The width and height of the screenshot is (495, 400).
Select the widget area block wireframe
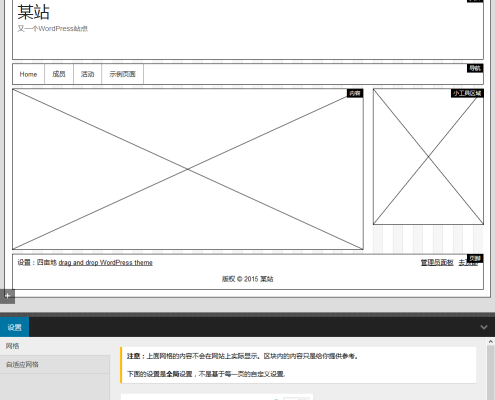coord(428,157)
